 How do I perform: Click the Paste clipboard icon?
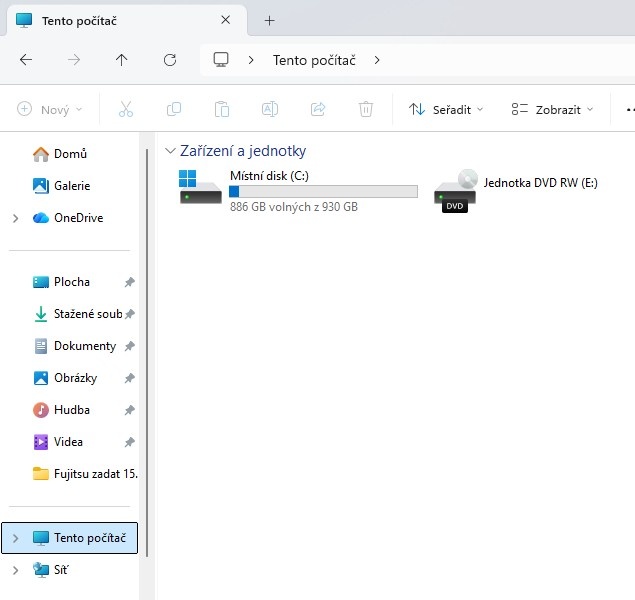pyautogui.click(x=222, y=109)
